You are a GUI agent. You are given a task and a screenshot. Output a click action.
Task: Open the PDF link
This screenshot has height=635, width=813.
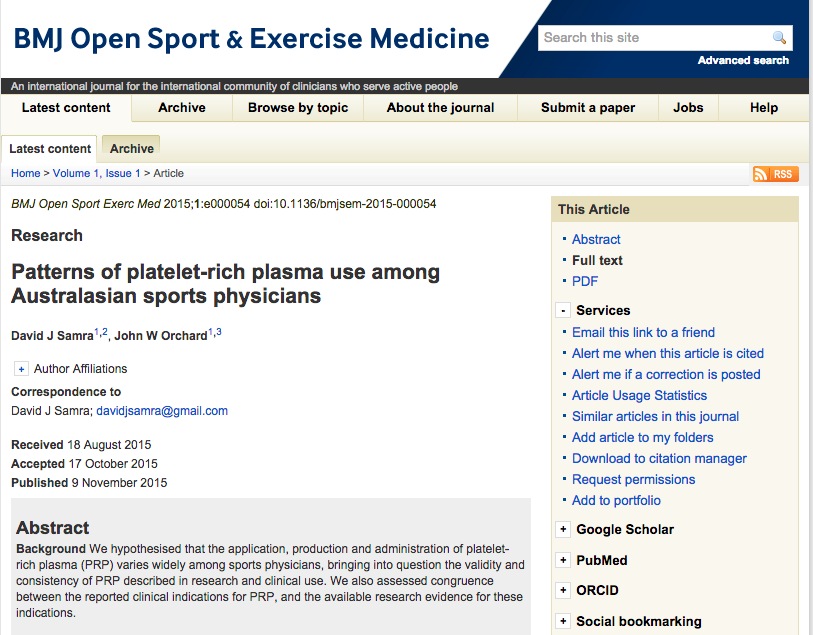click(x=585, y=281)
